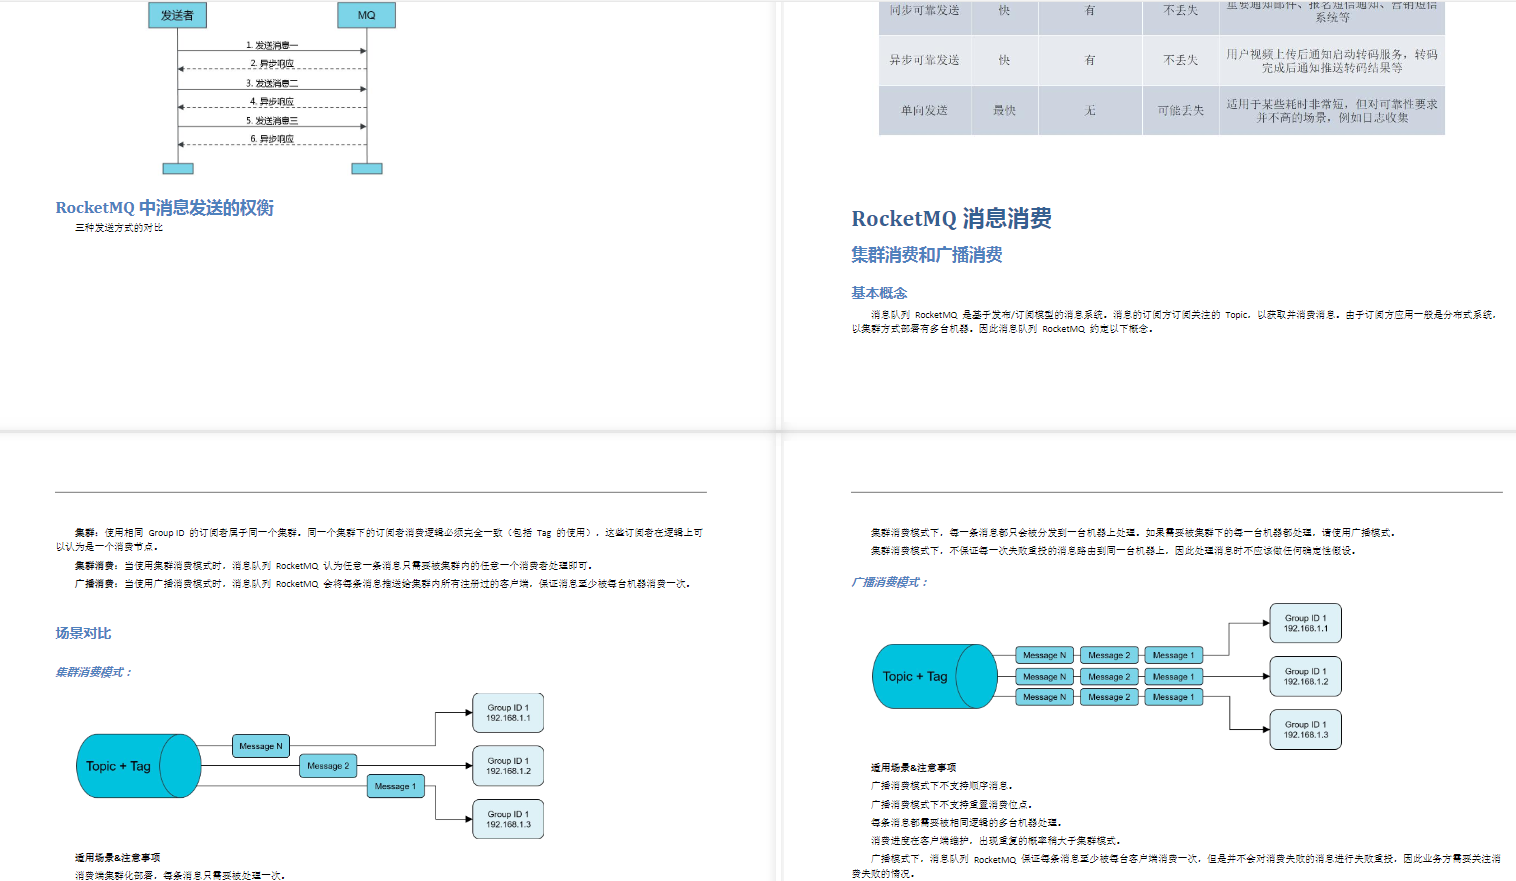Click the table cell '异步可靠发送'
Viewport: 1516px width, 881px height.
point(925,60)
